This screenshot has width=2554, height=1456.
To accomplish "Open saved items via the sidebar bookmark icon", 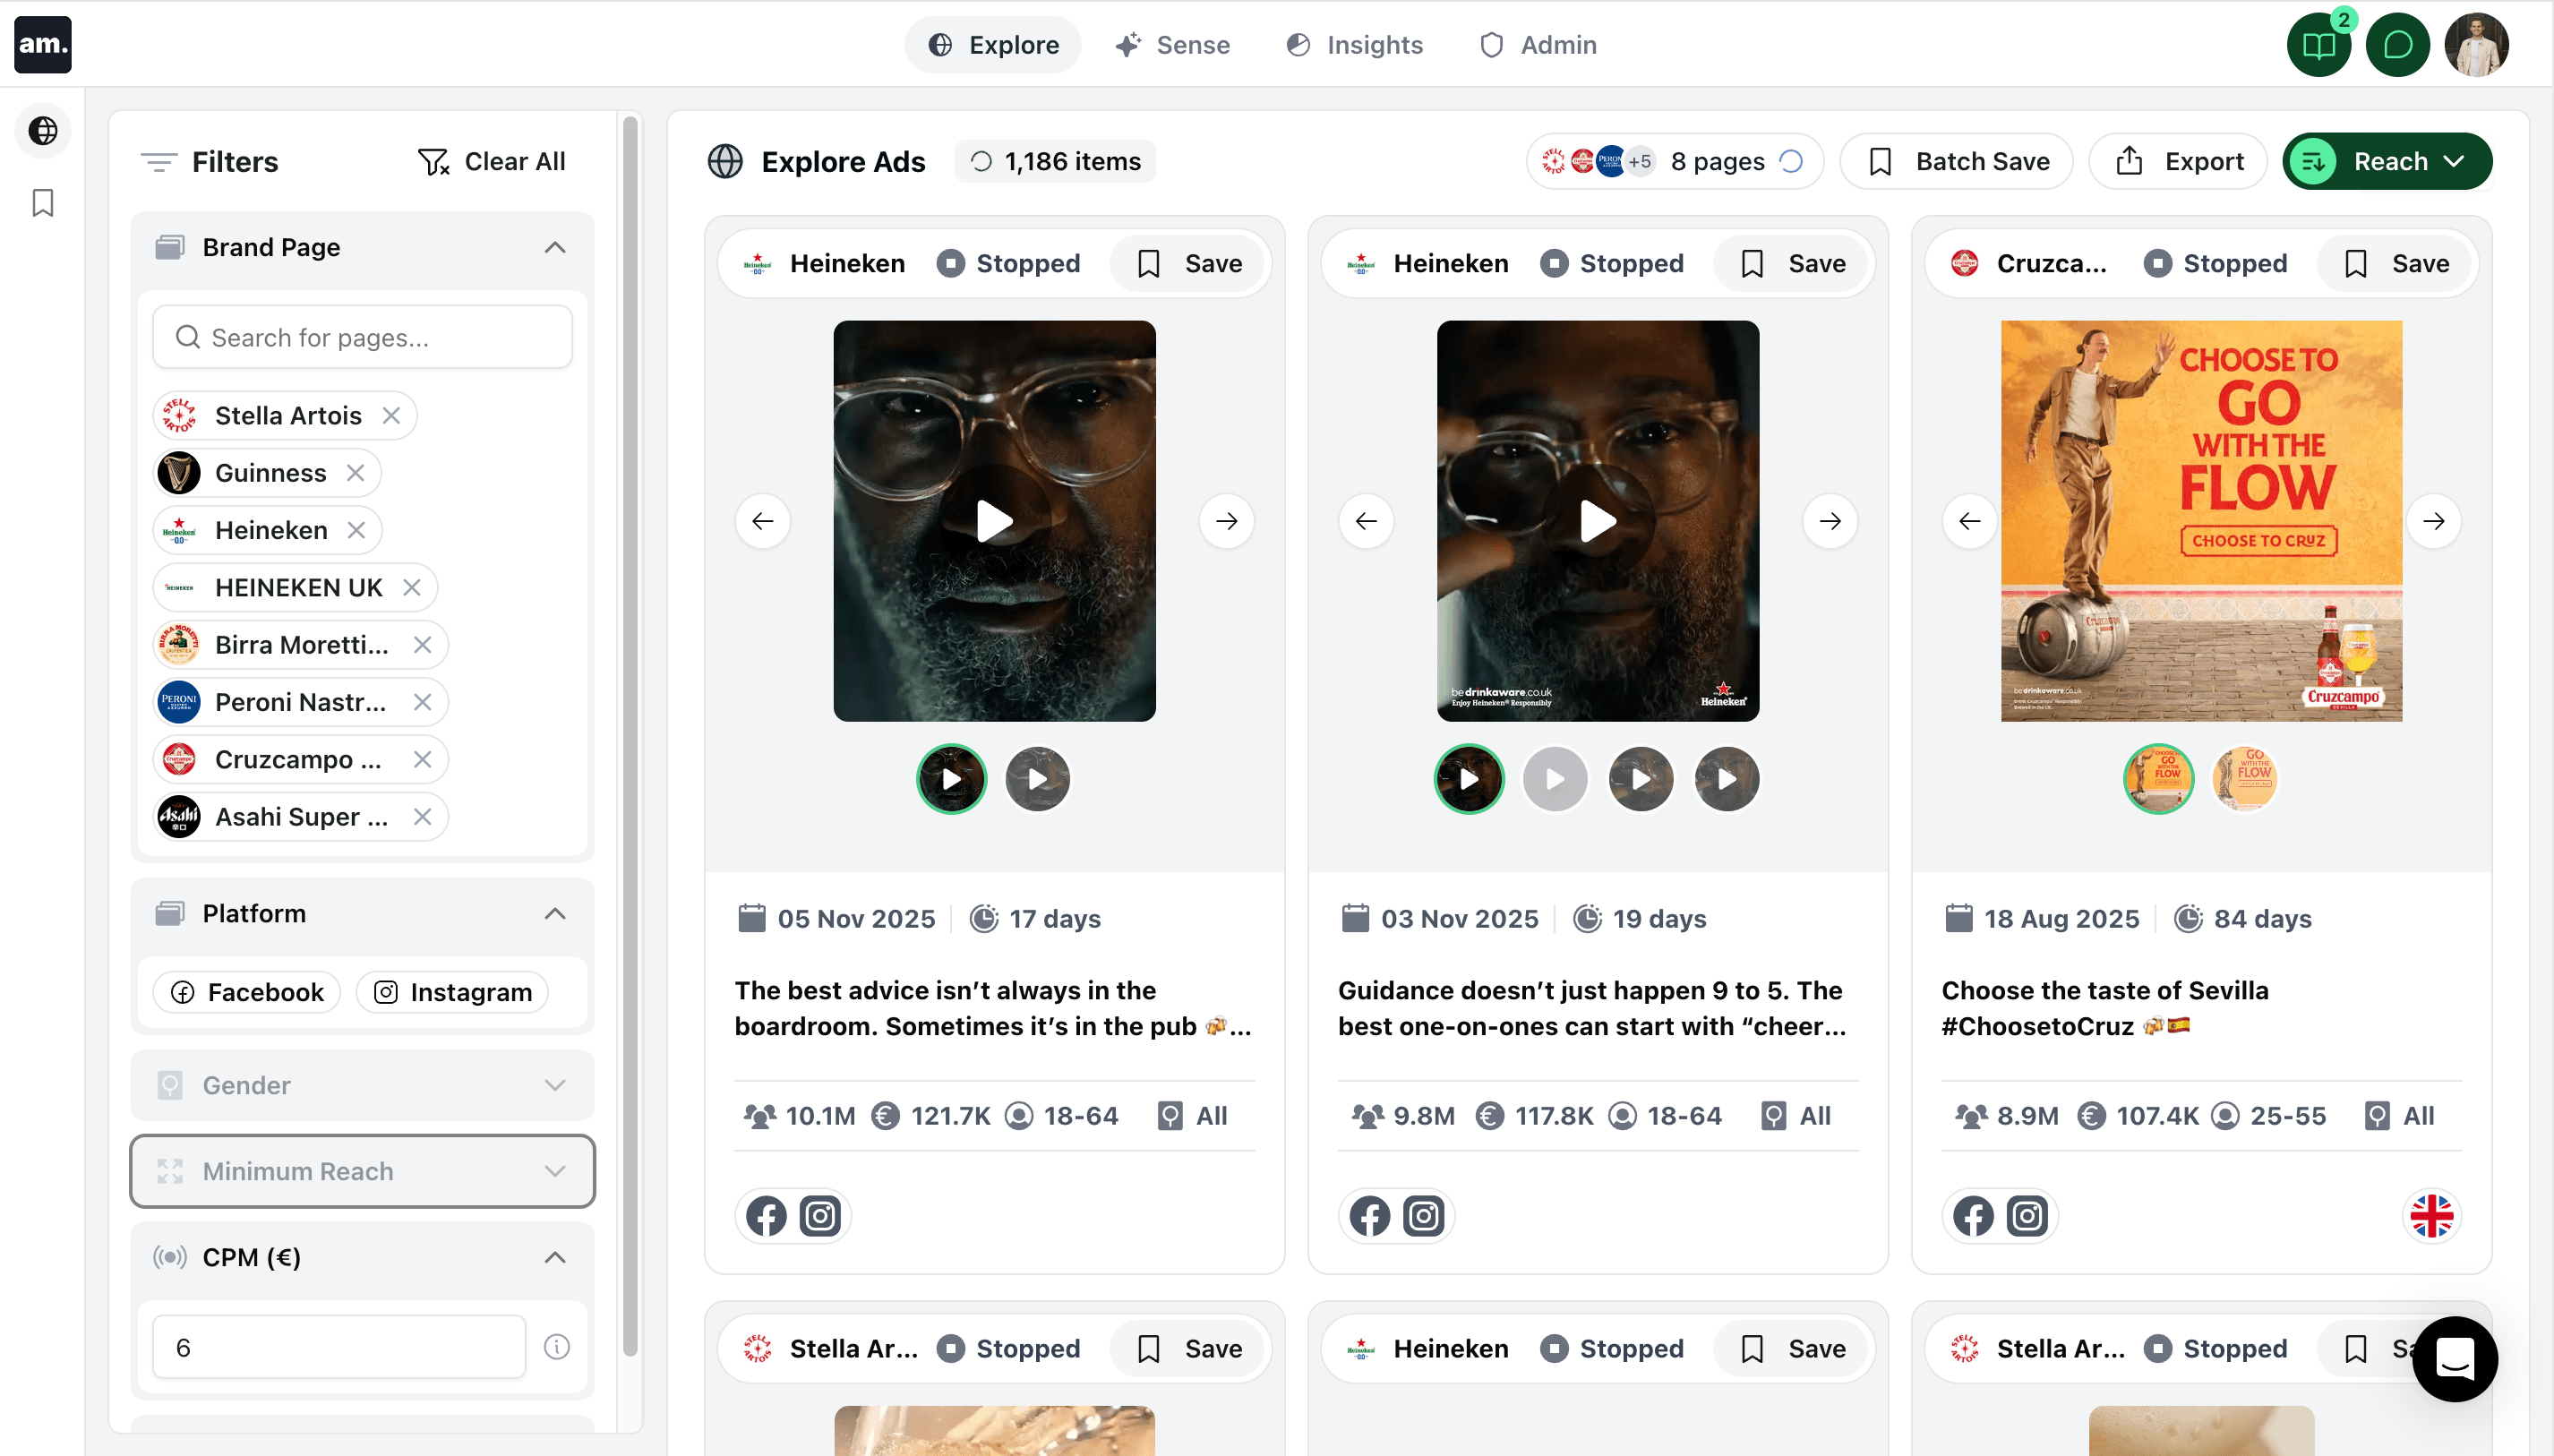I will (42, 203).
